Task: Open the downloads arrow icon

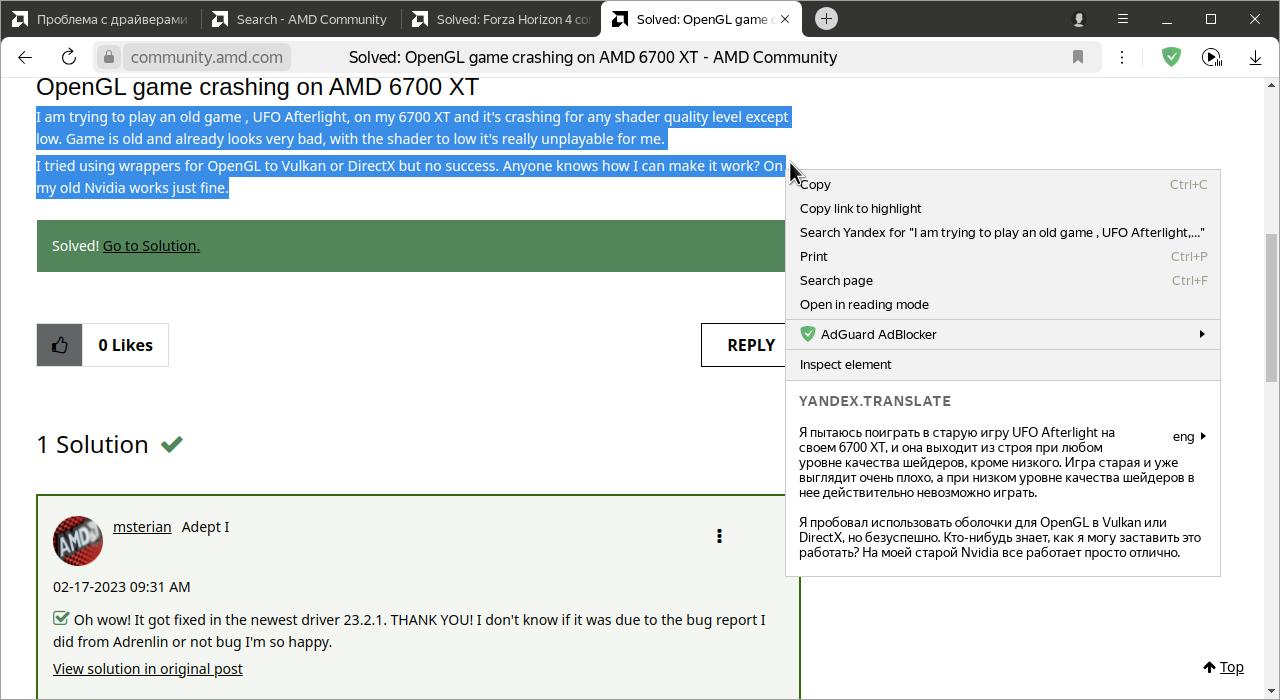Action: point(1255,57)
